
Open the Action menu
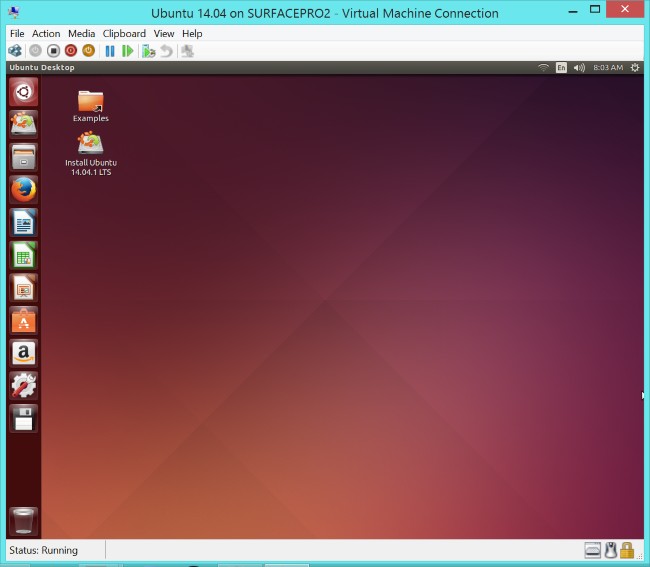46,34
